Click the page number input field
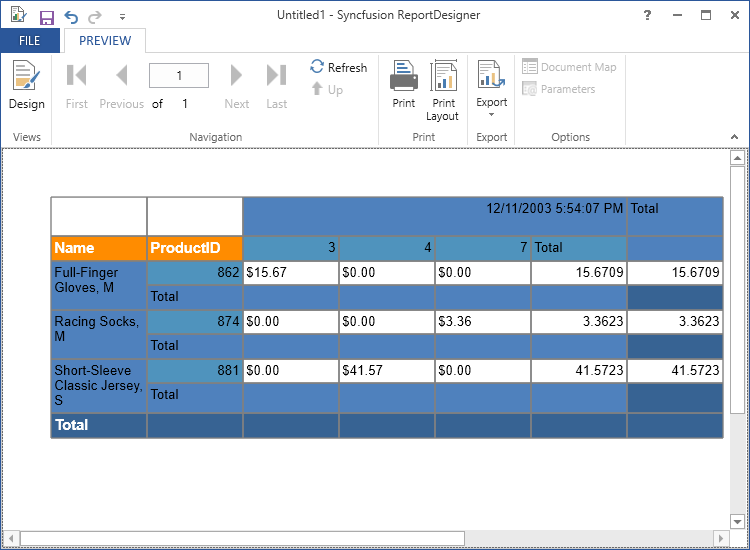750x550 pixels. [179, 76]
